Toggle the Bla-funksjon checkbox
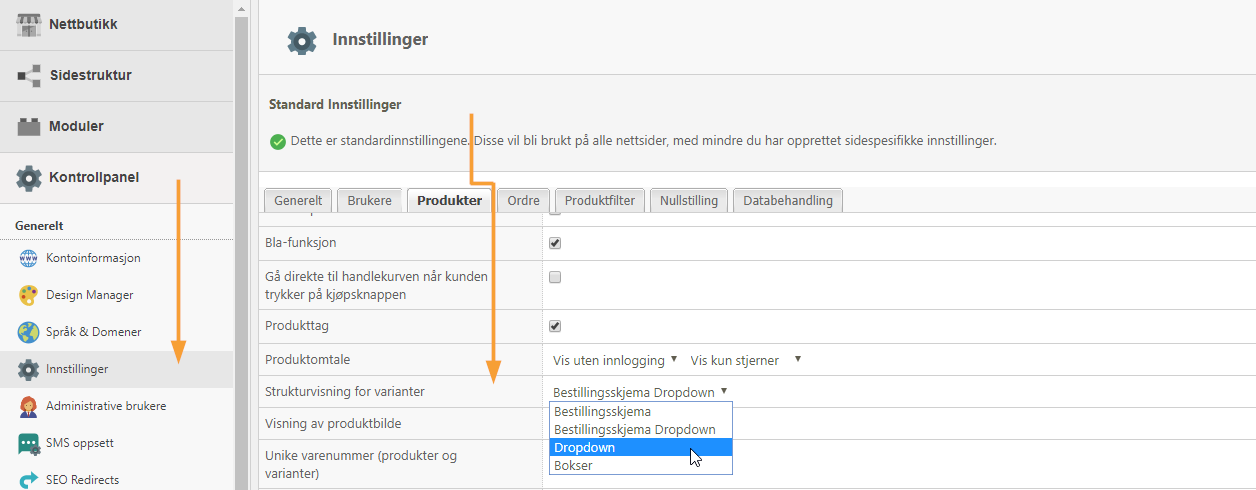 555,243
